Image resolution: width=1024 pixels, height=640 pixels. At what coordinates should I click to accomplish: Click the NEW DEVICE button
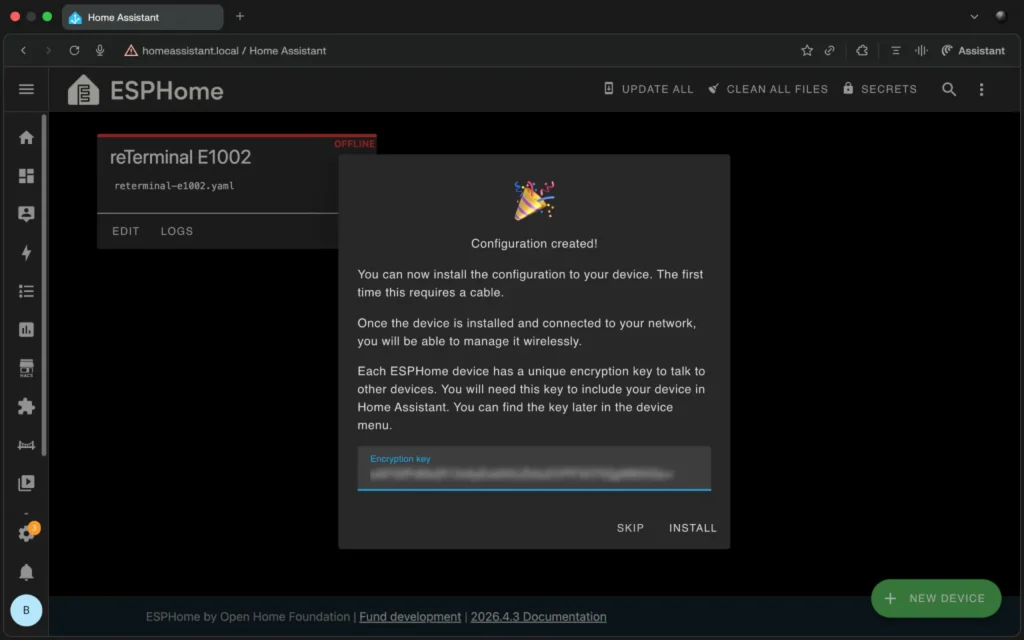(936, 598)
